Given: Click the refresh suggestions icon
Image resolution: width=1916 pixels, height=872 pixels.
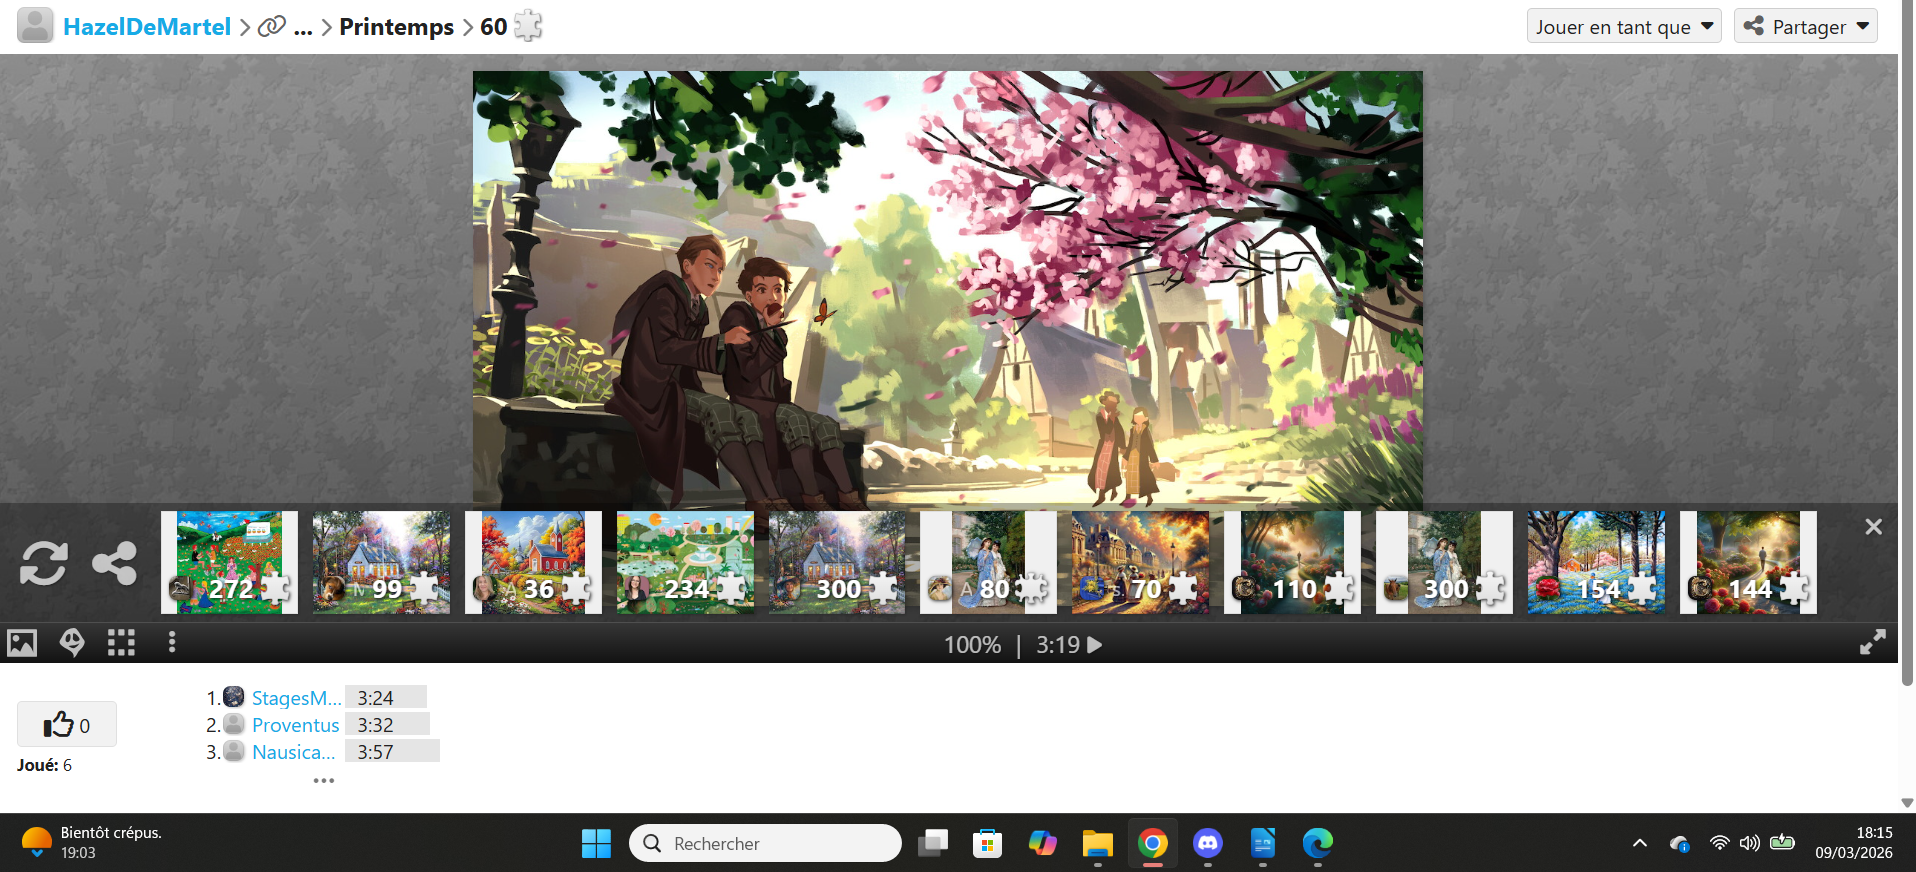Looking at the screenshot, I should [x=44, y=563].
